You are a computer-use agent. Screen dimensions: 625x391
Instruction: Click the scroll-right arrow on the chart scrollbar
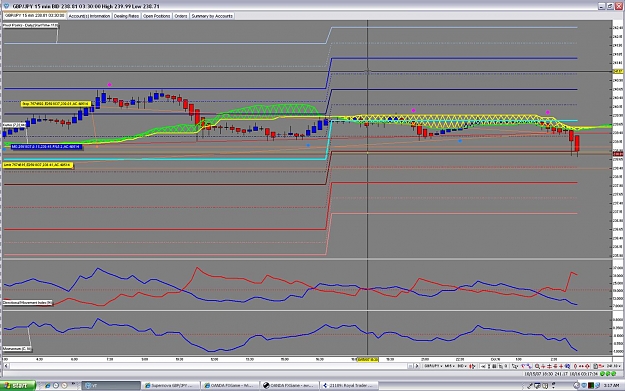[417, 366]
